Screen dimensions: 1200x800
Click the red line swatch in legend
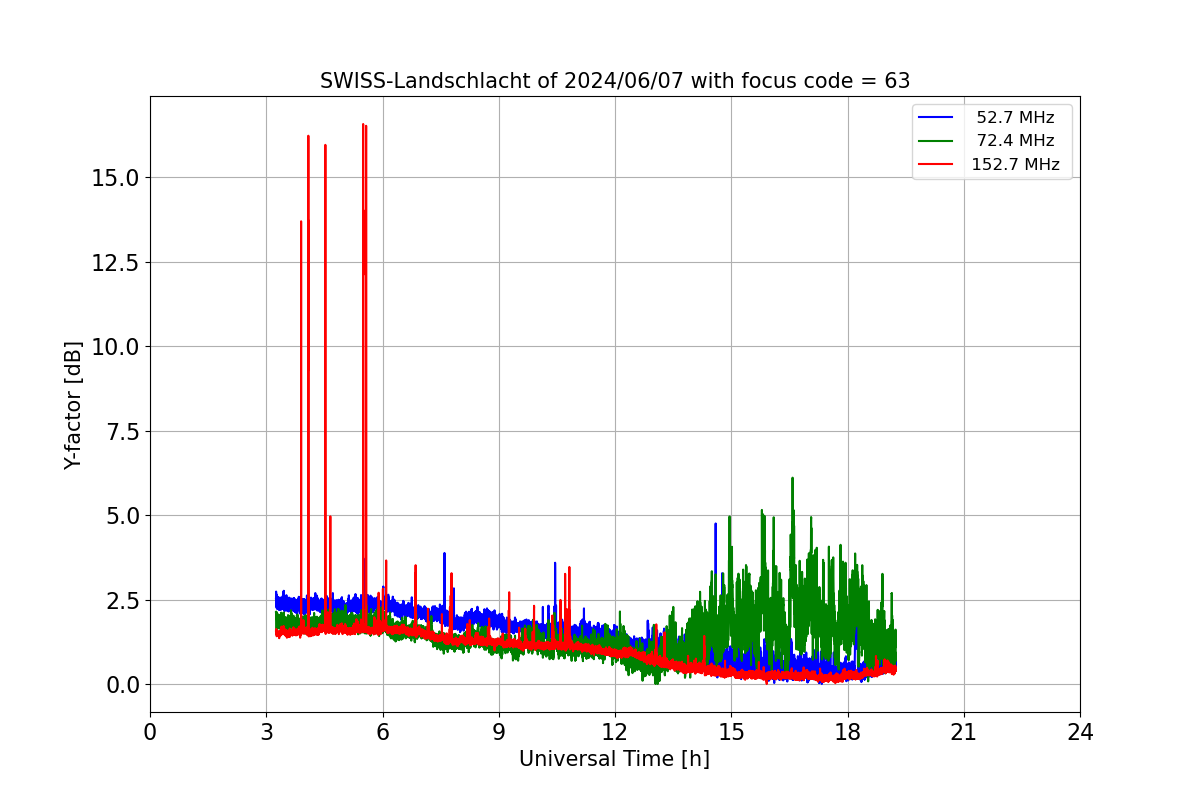click(x=937, y=165)
